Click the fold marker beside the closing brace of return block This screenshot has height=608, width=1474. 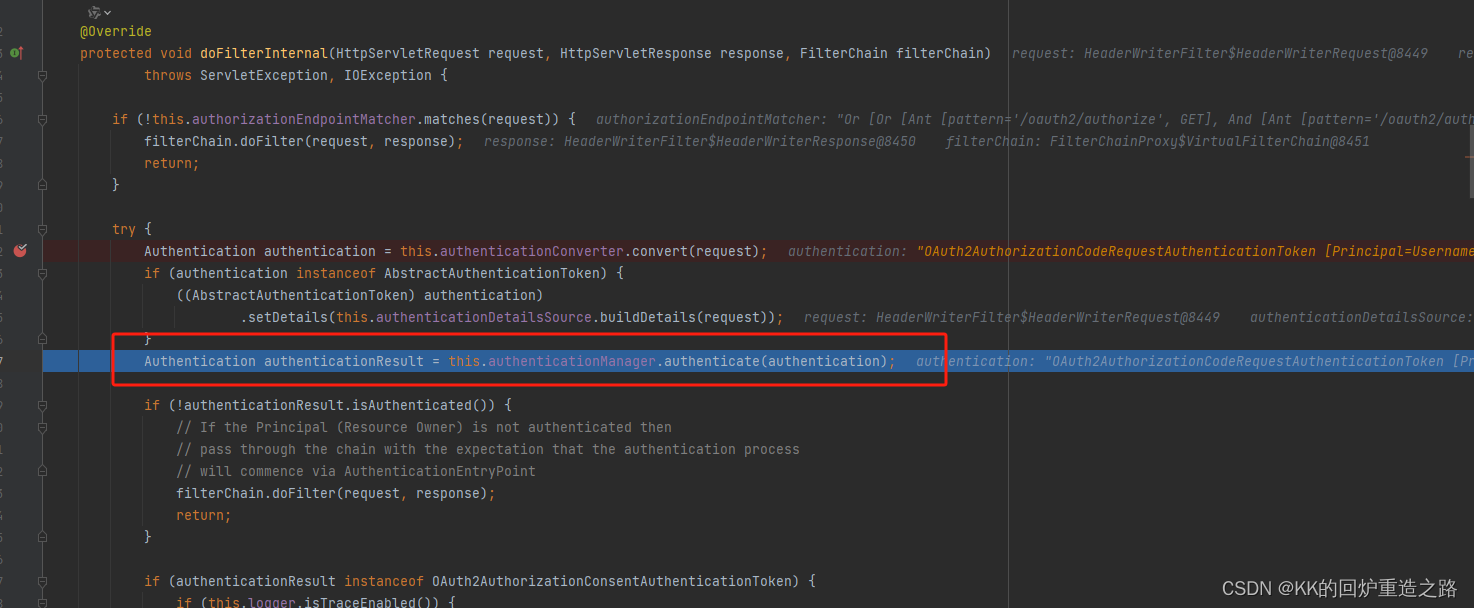(42, 184)
